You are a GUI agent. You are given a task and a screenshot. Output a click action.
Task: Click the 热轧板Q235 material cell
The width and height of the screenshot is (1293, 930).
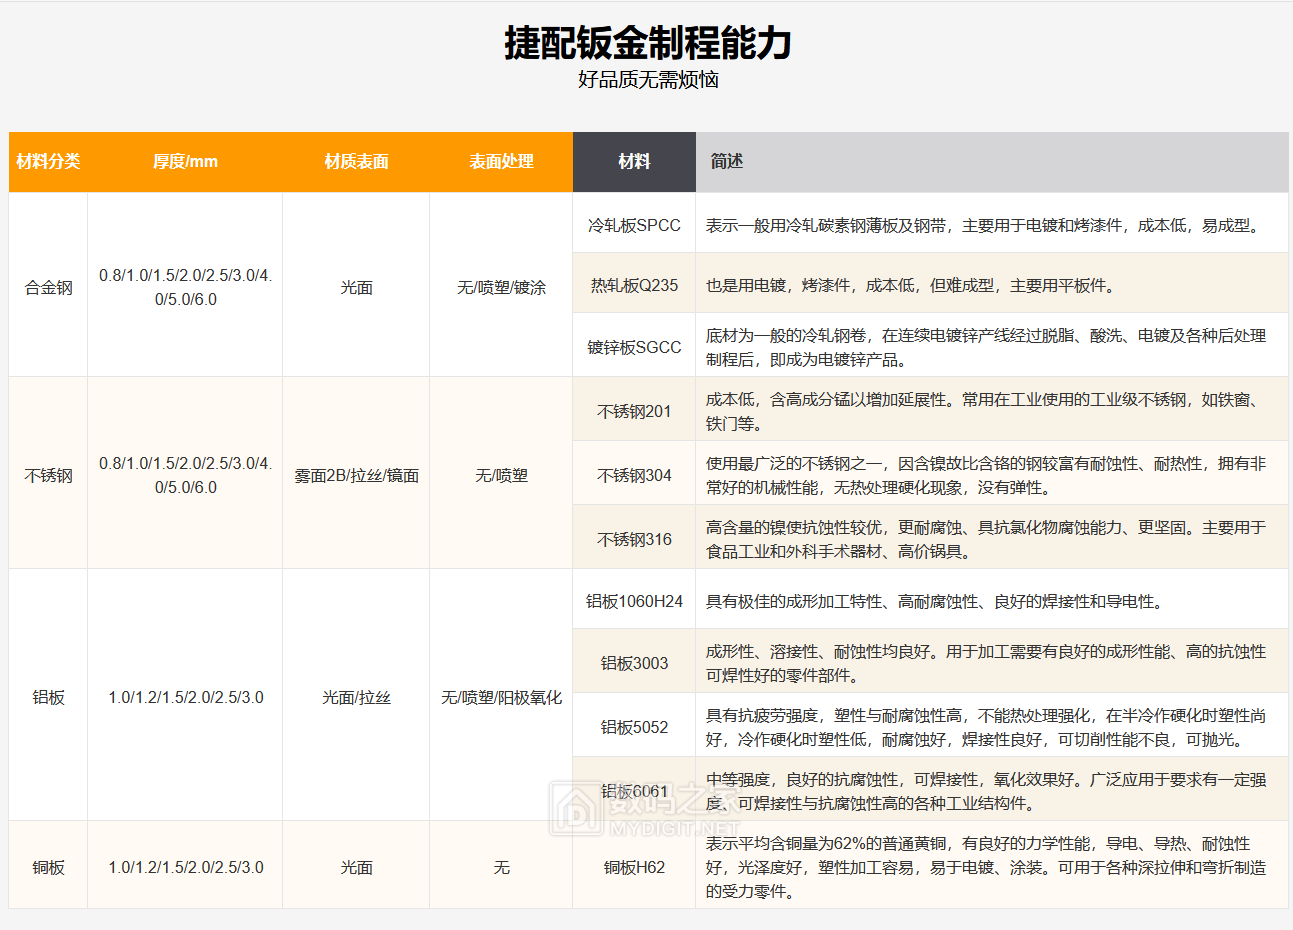[634, 285]
